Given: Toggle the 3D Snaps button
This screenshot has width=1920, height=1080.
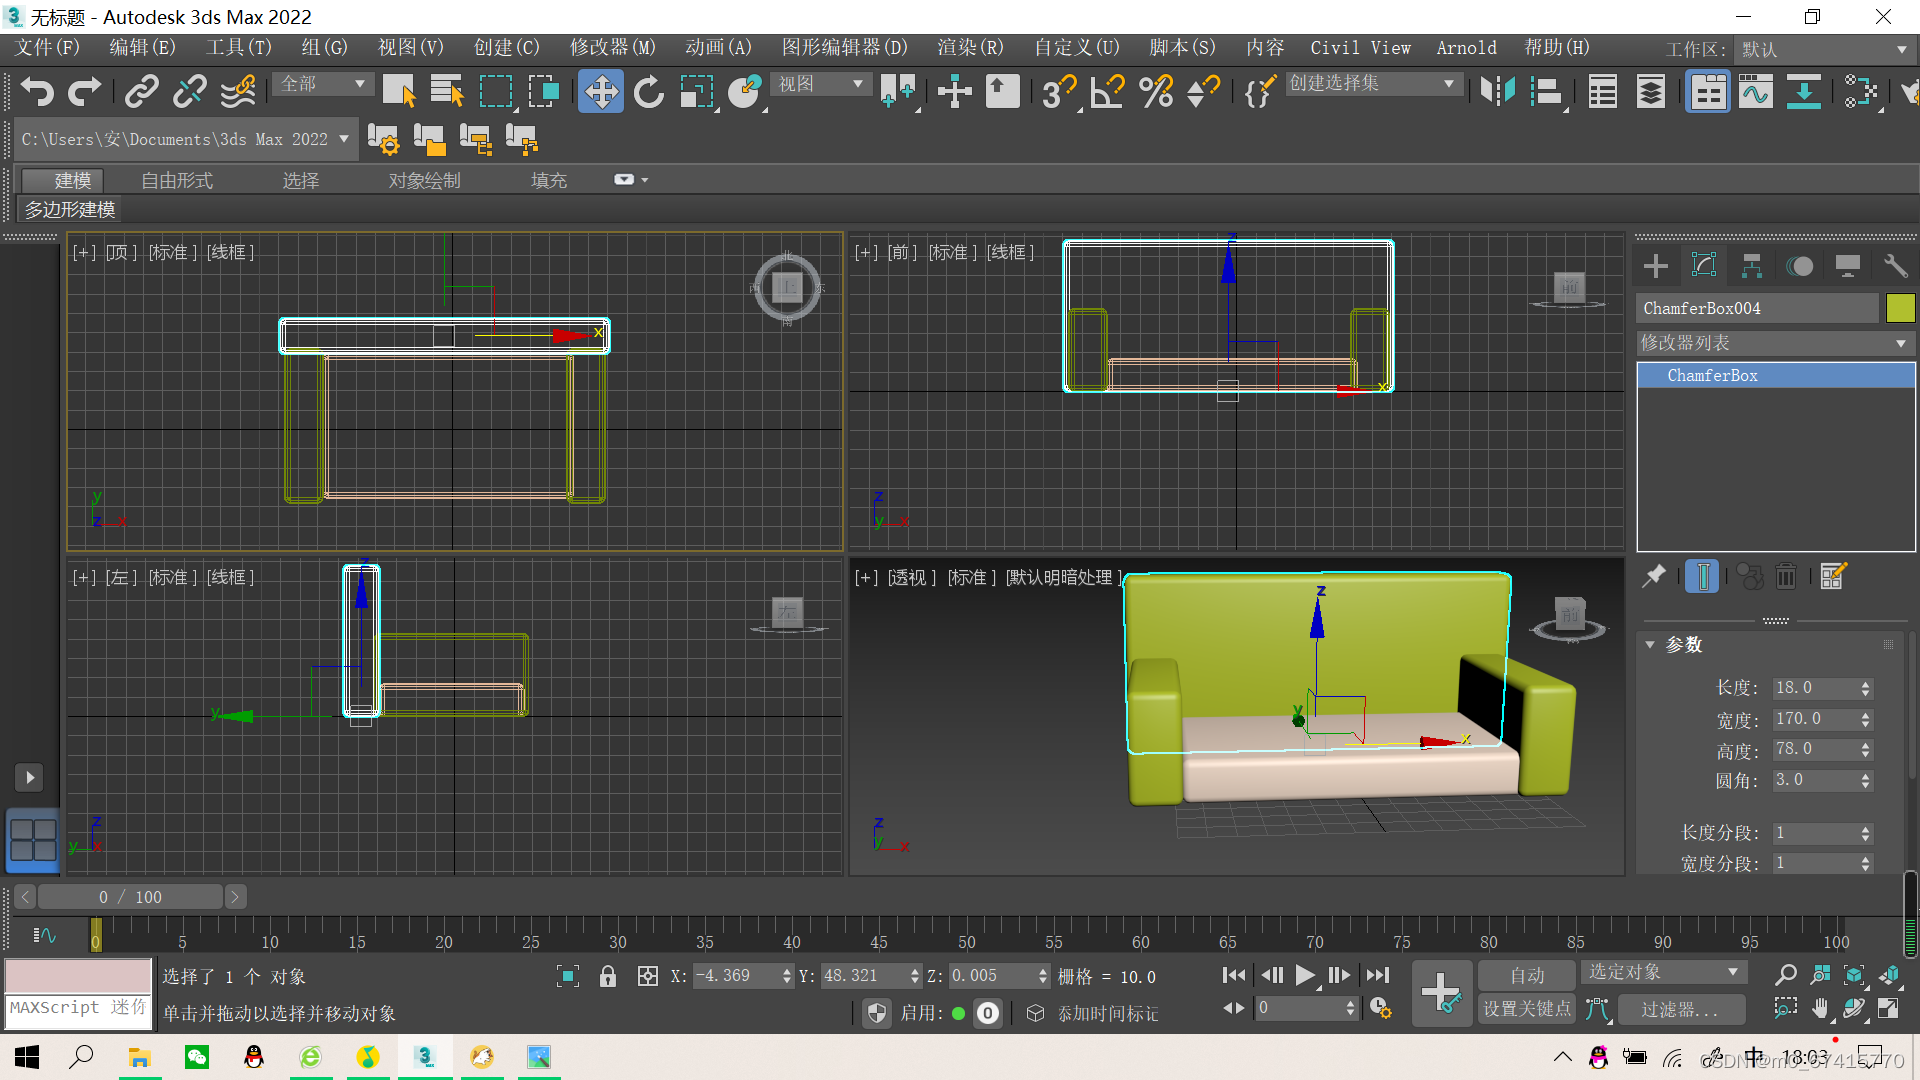Looking at the screenshot, I should click(1058, 92).
